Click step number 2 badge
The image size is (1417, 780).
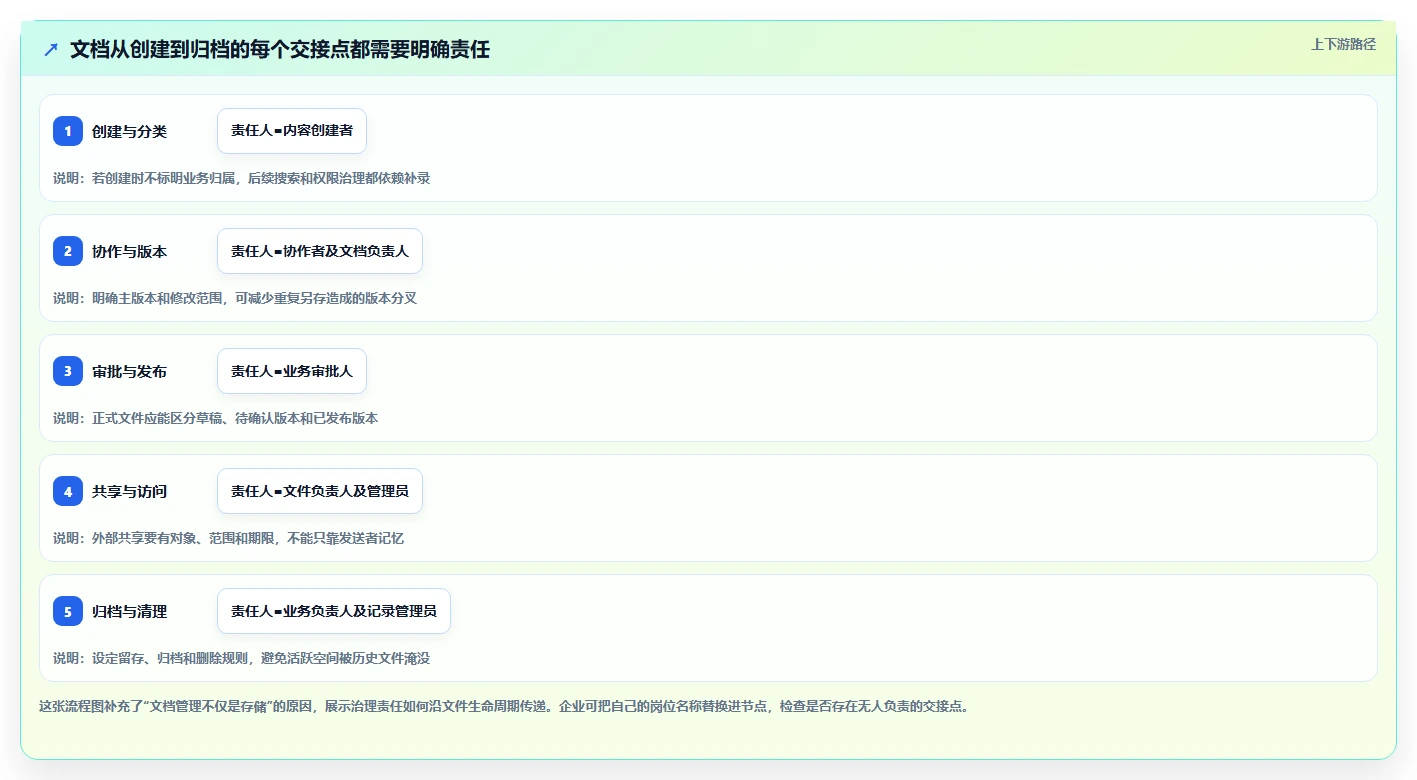tap(68, 251)
